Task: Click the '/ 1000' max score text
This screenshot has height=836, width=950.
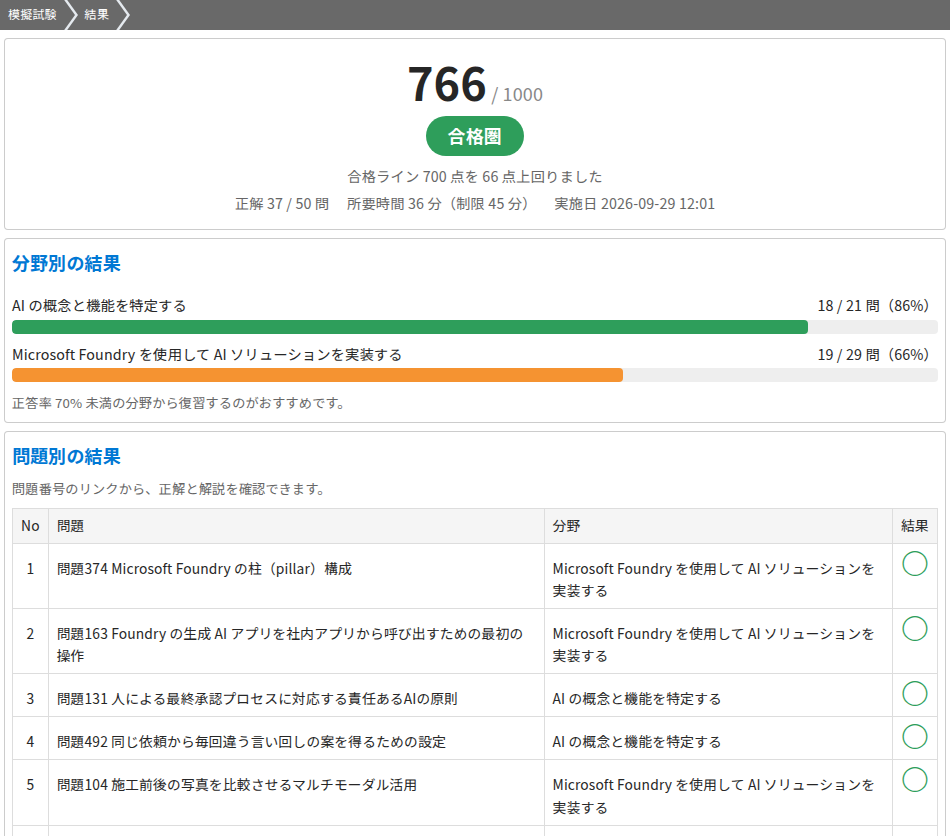Action: (517, 95)
